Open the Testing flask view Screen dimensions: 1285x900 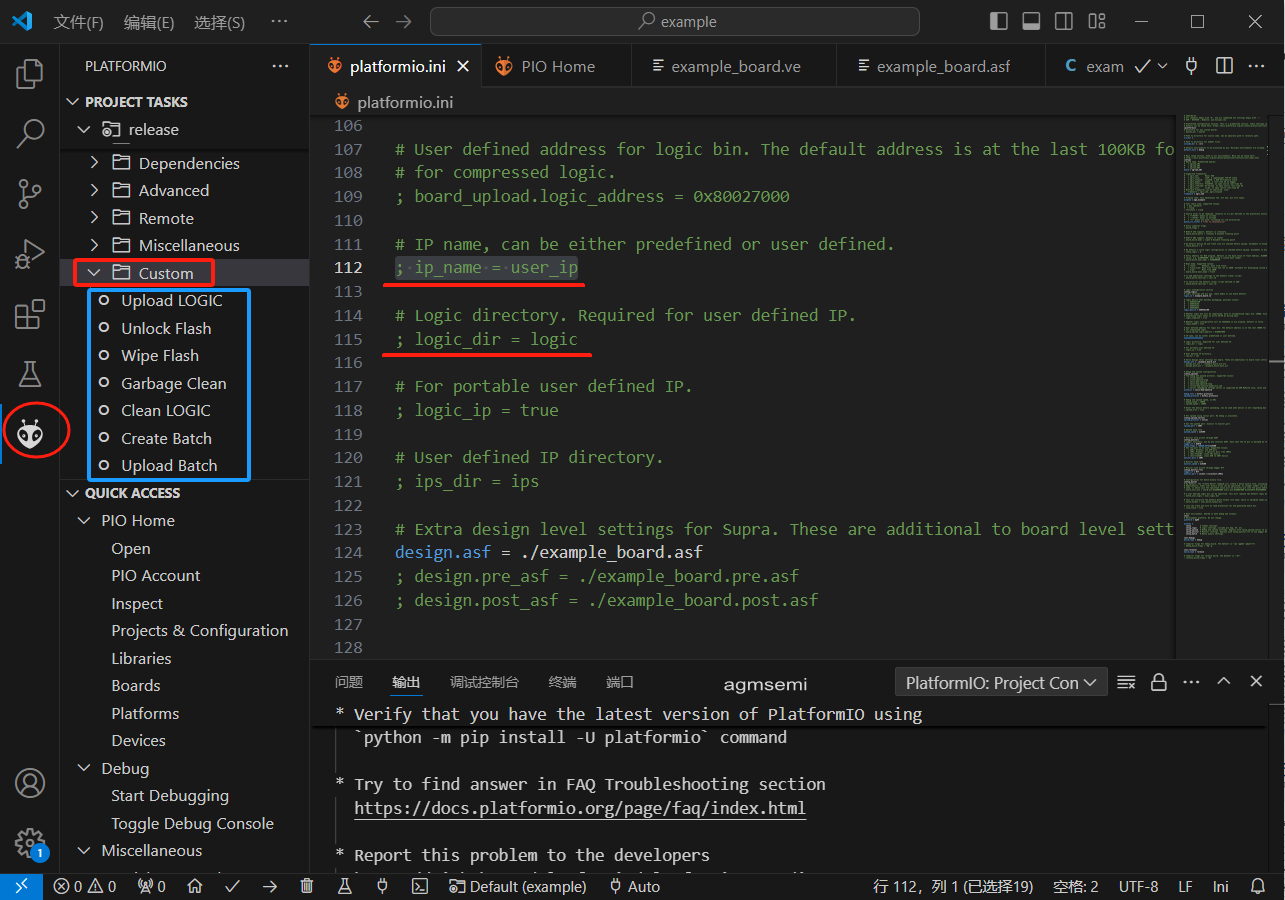[30, 373]
